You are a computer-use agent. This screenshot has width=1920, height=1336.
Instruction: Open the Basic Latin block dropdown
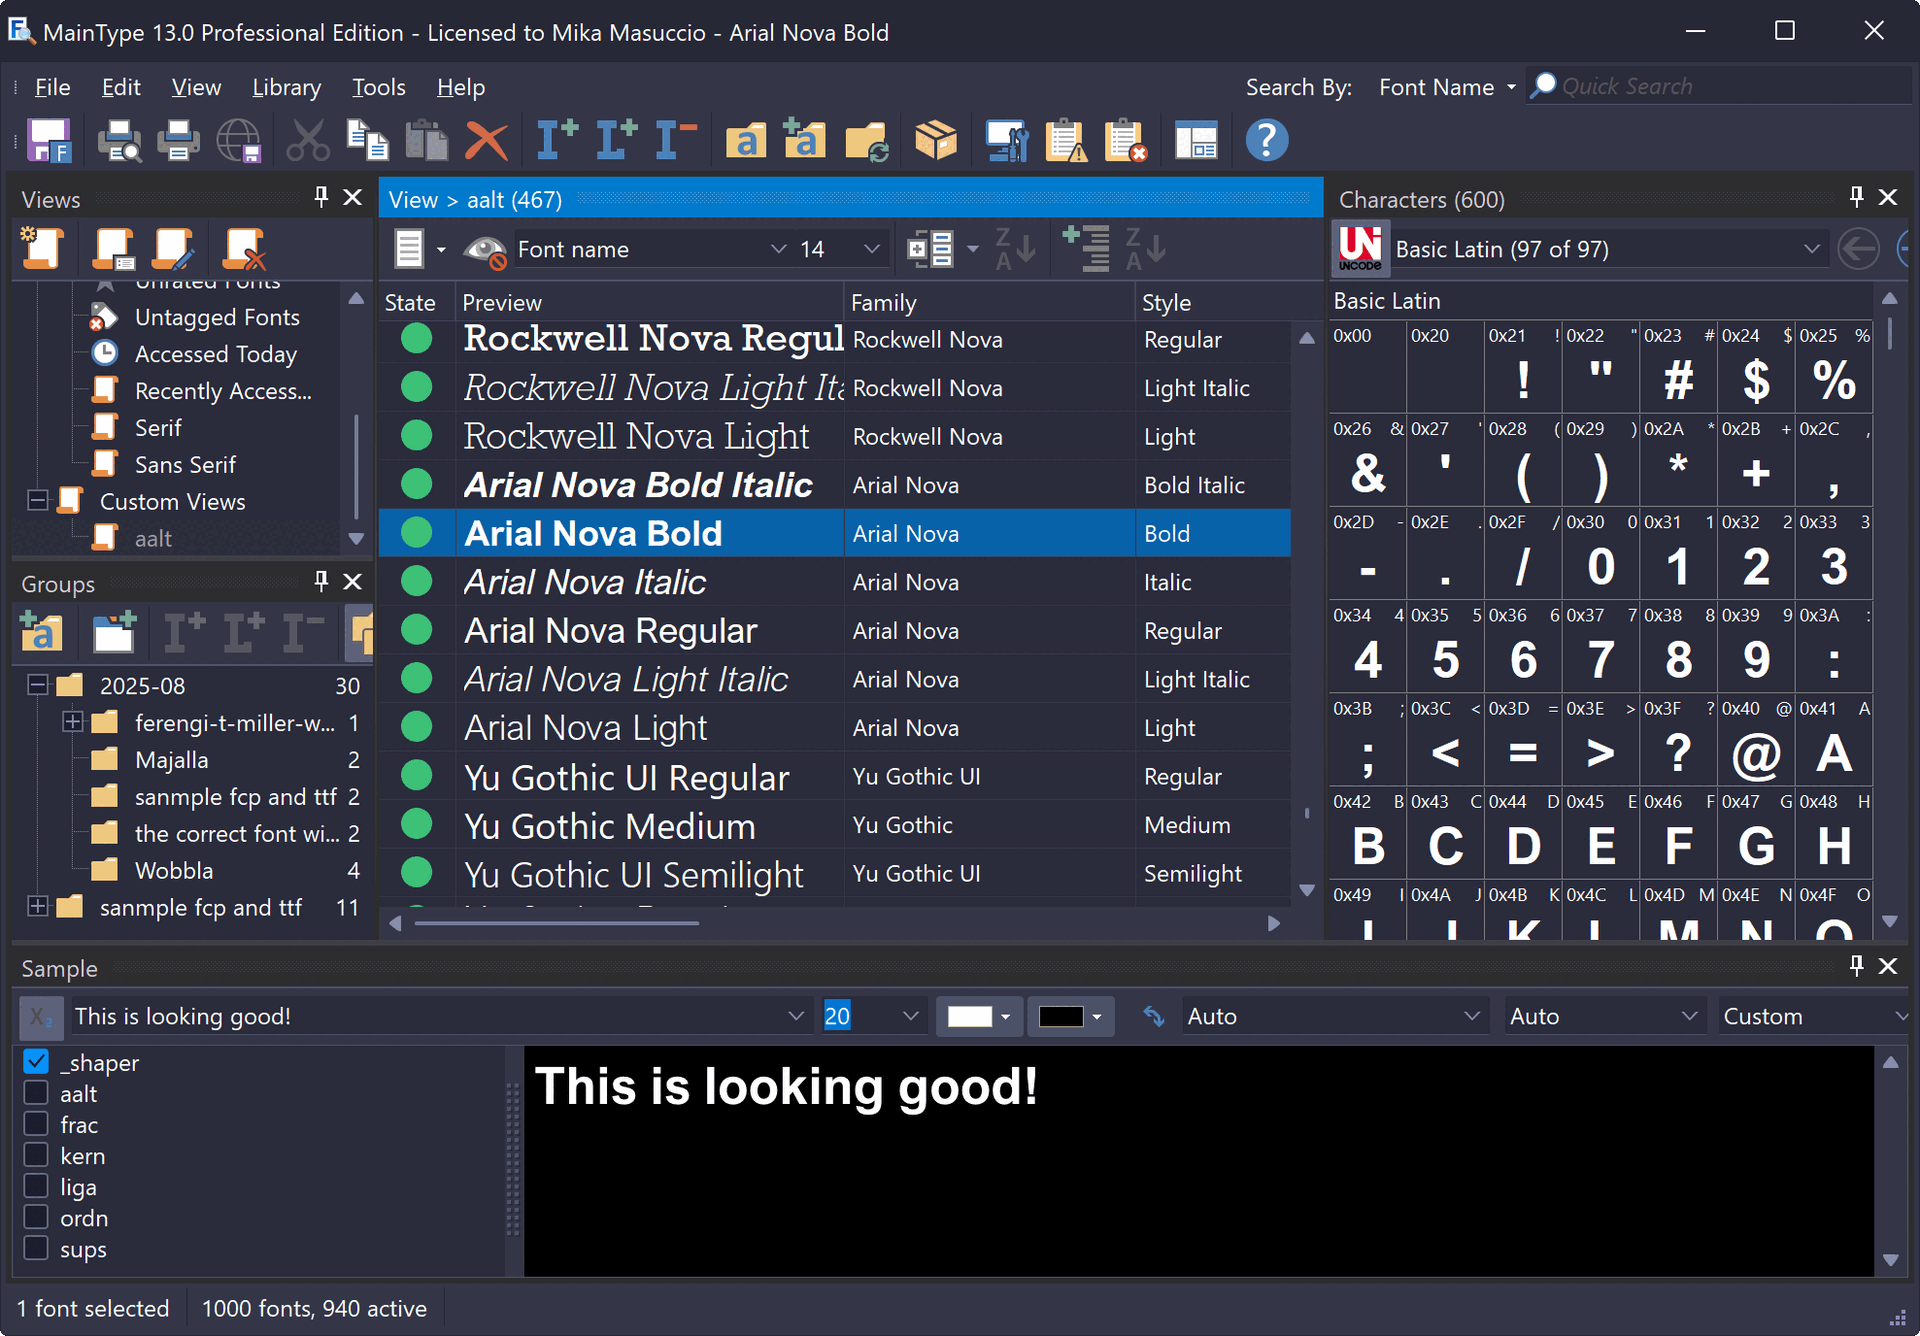[x=1811, y=249]
